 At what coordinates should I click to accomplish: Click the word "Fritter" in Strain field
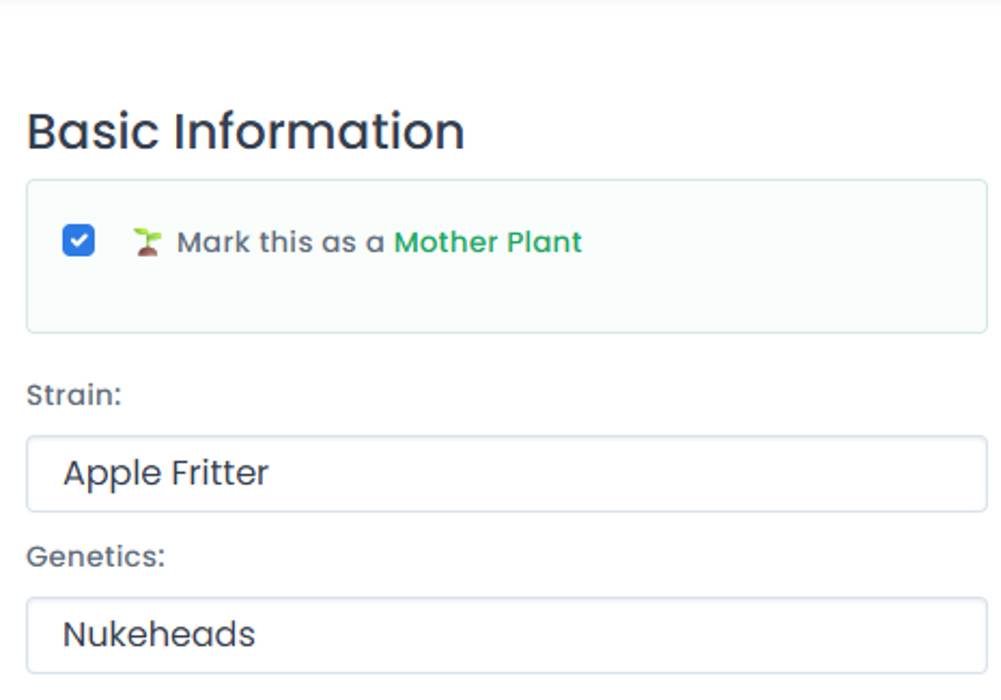click(218, 473)
